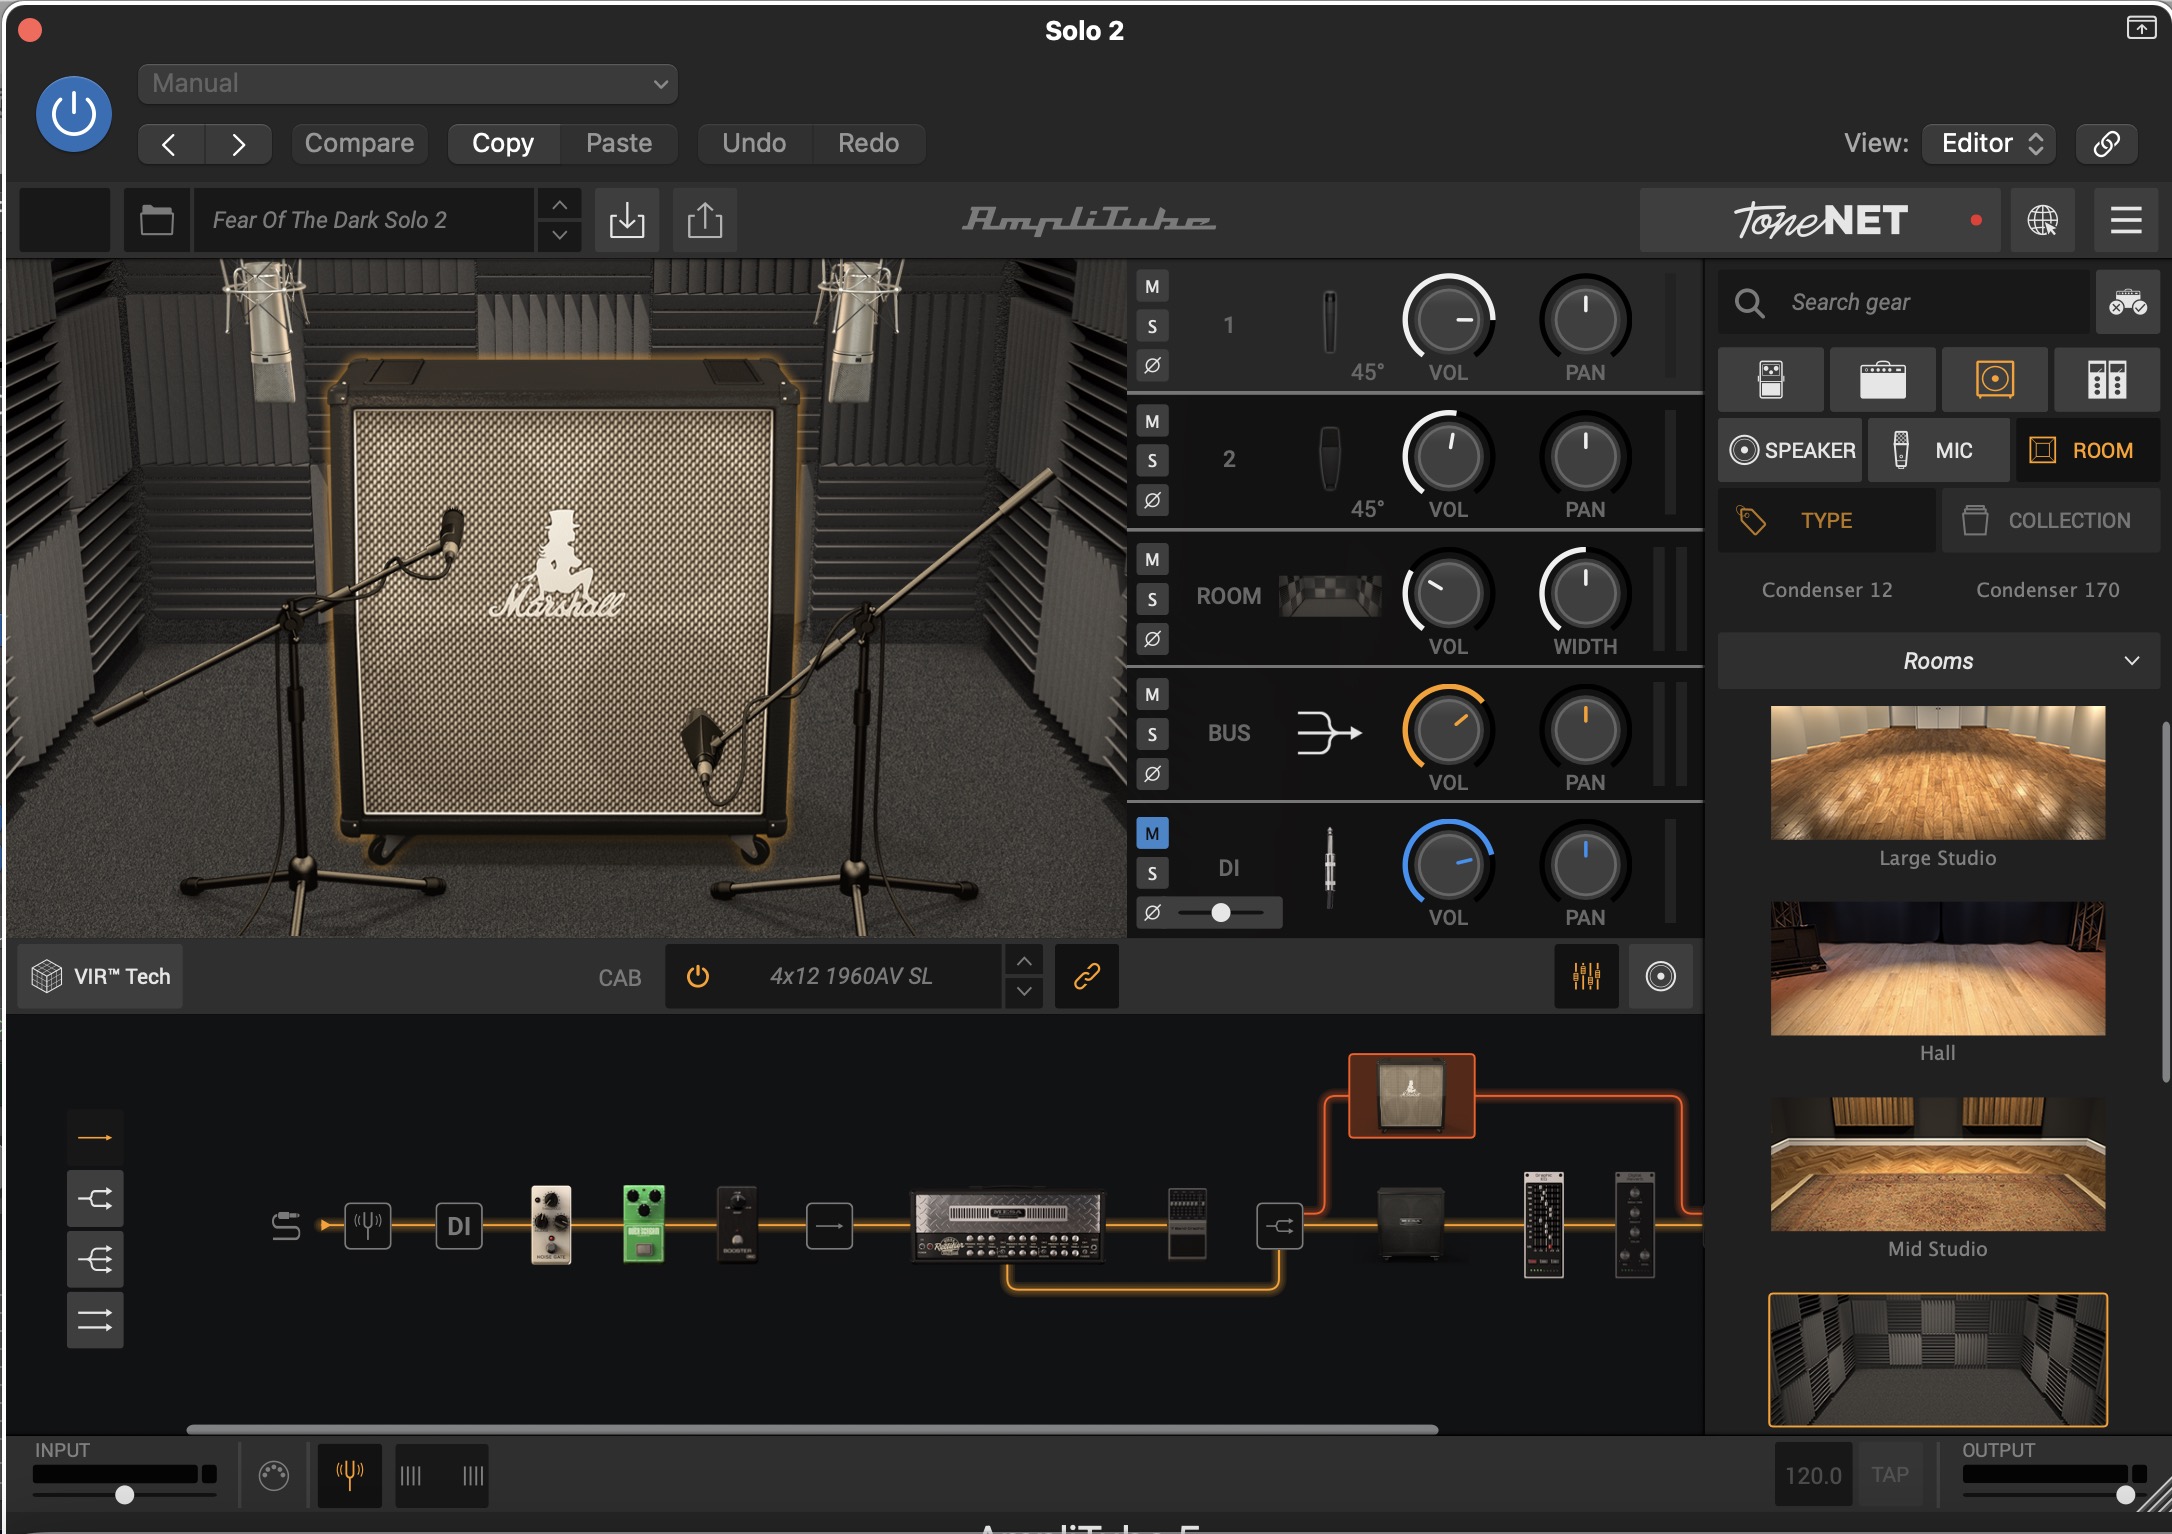Select the Hall room thumbnail

[x=1938, y=968]
